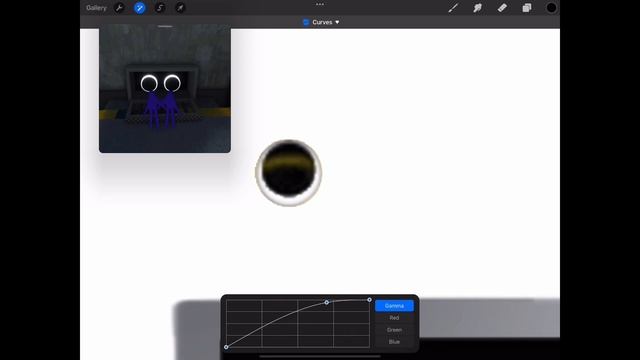This screenshot has height=360, width=640.
Task: Return to the Gallery
Action: 96,8
